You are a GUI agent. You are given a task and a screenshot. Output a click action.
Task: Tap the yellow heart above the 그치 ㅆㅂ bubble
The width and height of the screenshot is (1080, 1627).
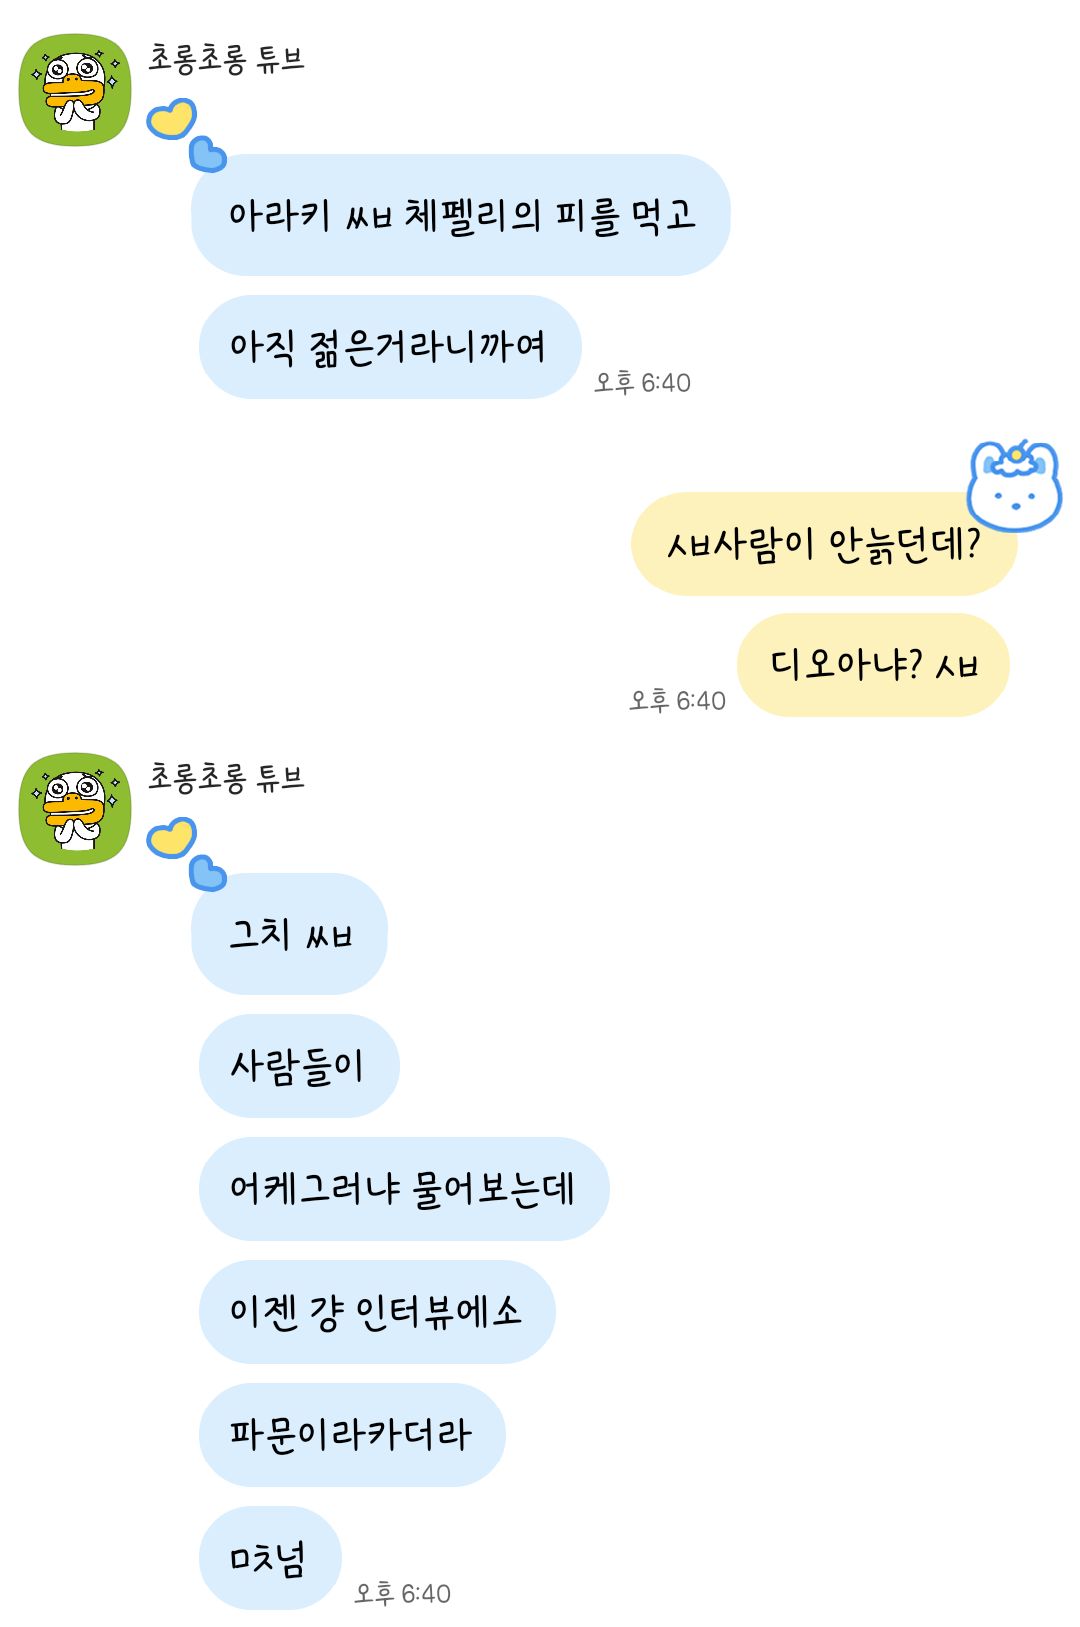tap(172, 837)
